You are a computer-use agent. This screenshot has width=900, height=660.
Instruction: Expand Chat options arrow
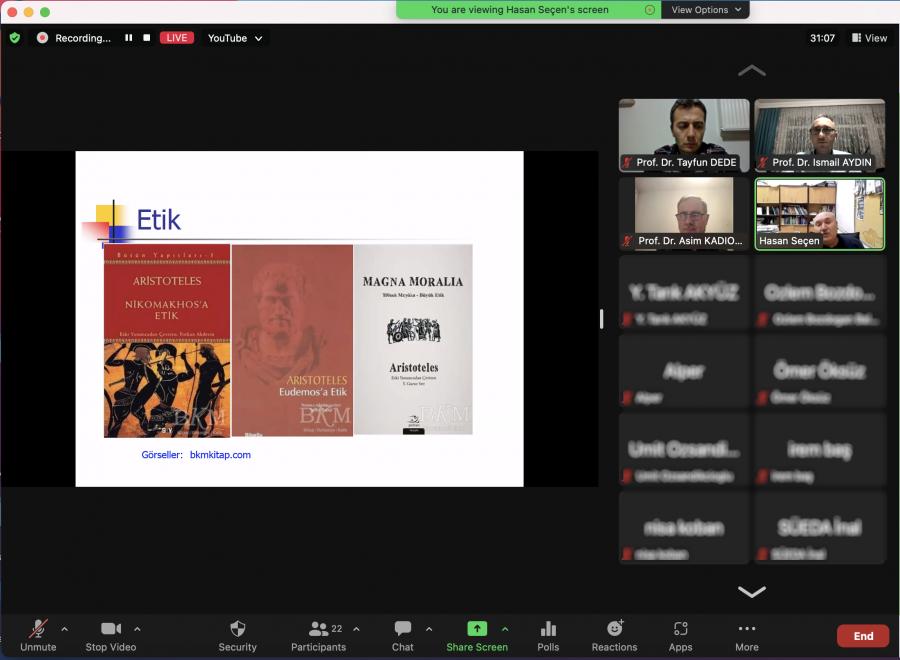[429, 629]
